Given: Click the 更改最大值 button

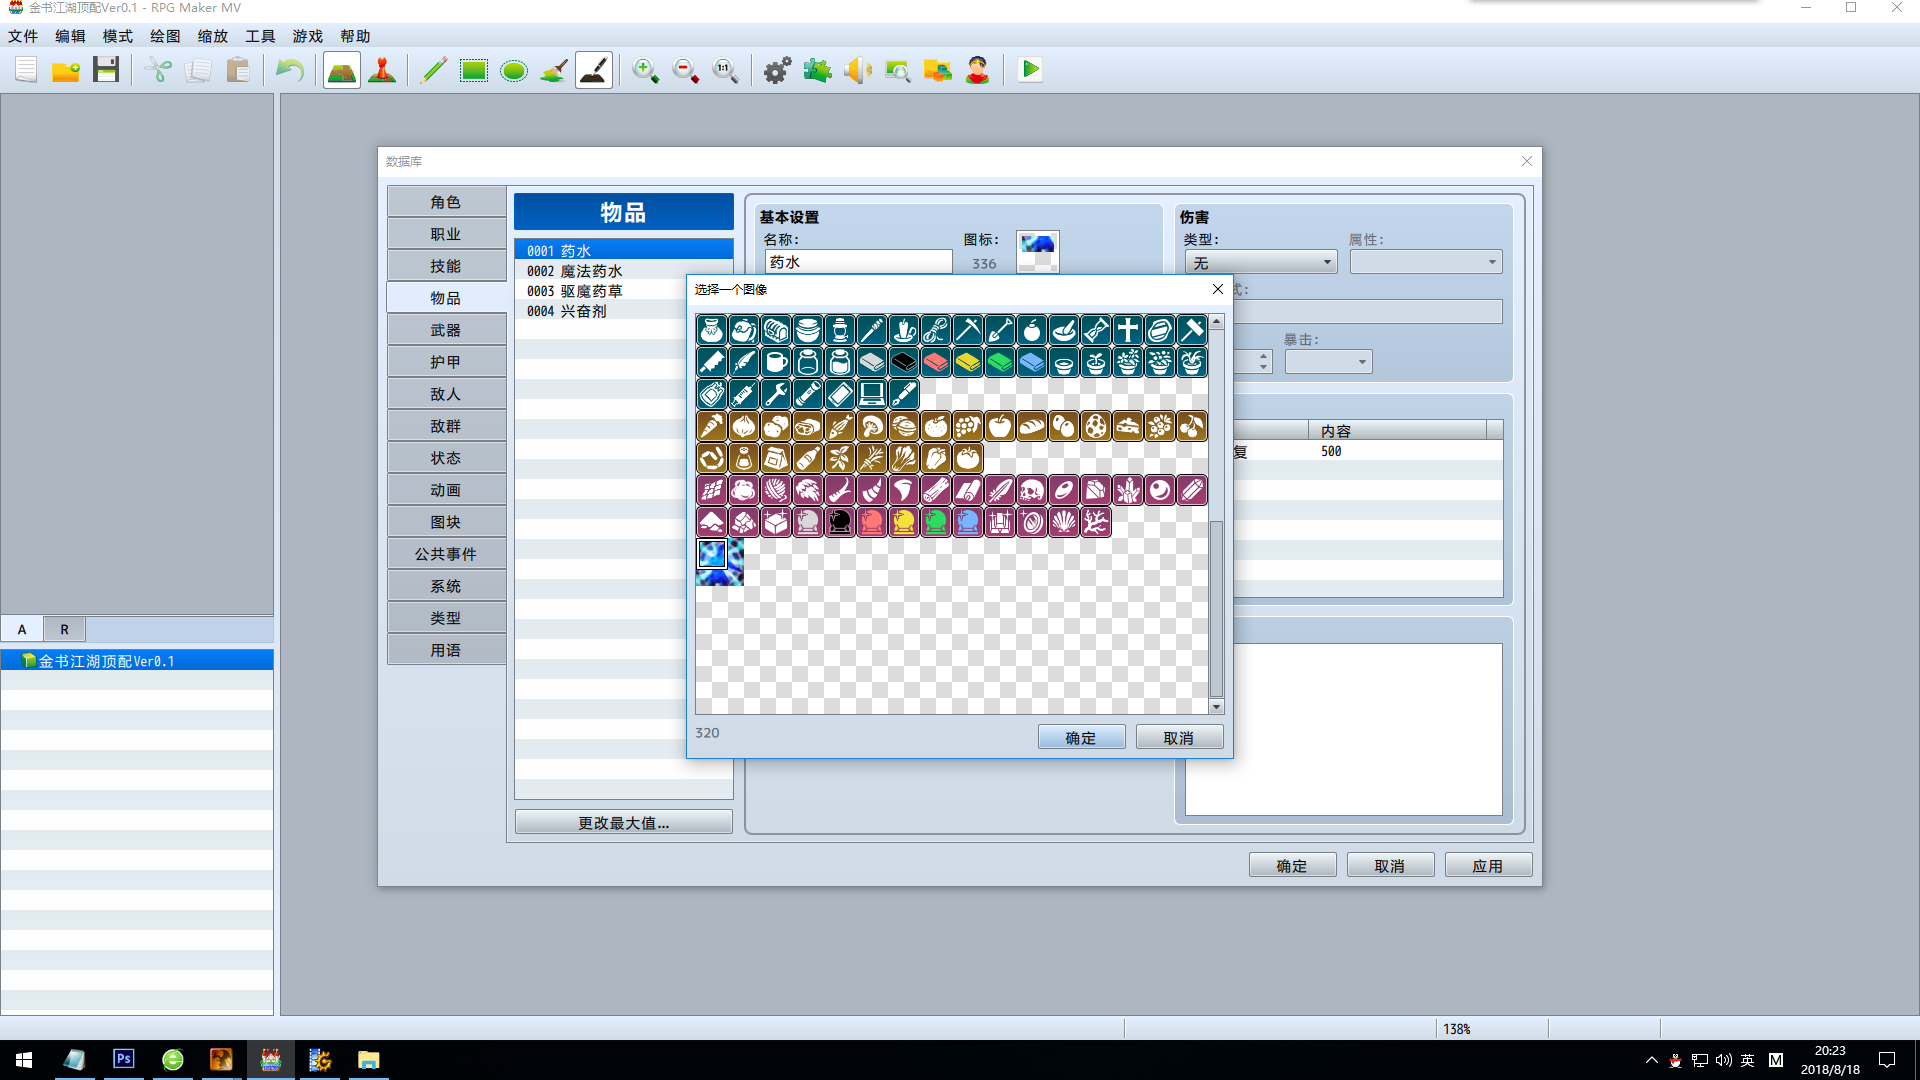Looking at the screenshot, I should coord(624,823).
